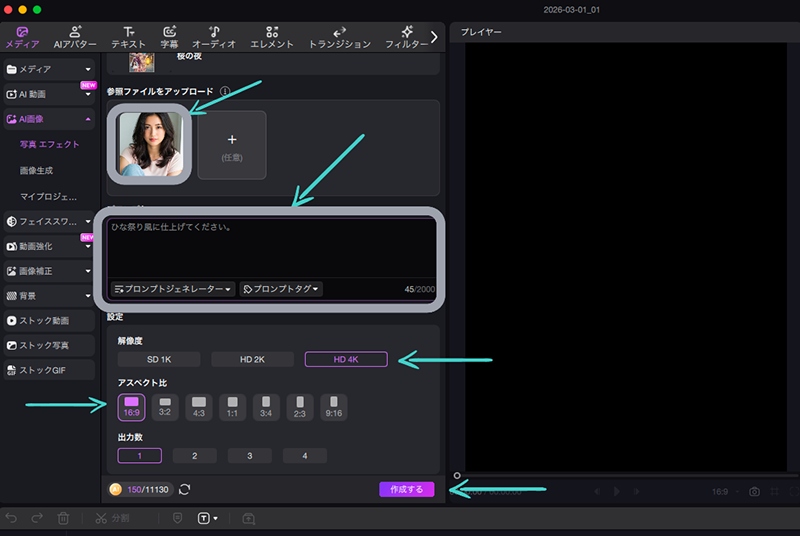
Task: Set output count to 4
Action: coord(304,456)
